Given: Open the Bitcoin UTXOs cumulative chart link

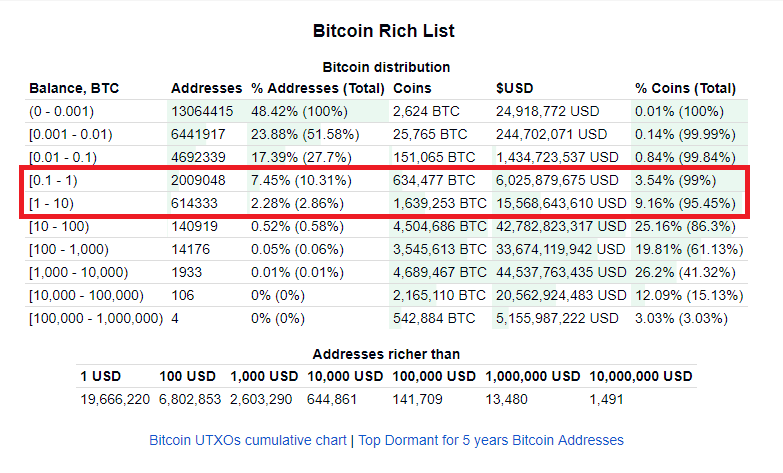Looking at the screenshot, I should click(x=248, y=440).
